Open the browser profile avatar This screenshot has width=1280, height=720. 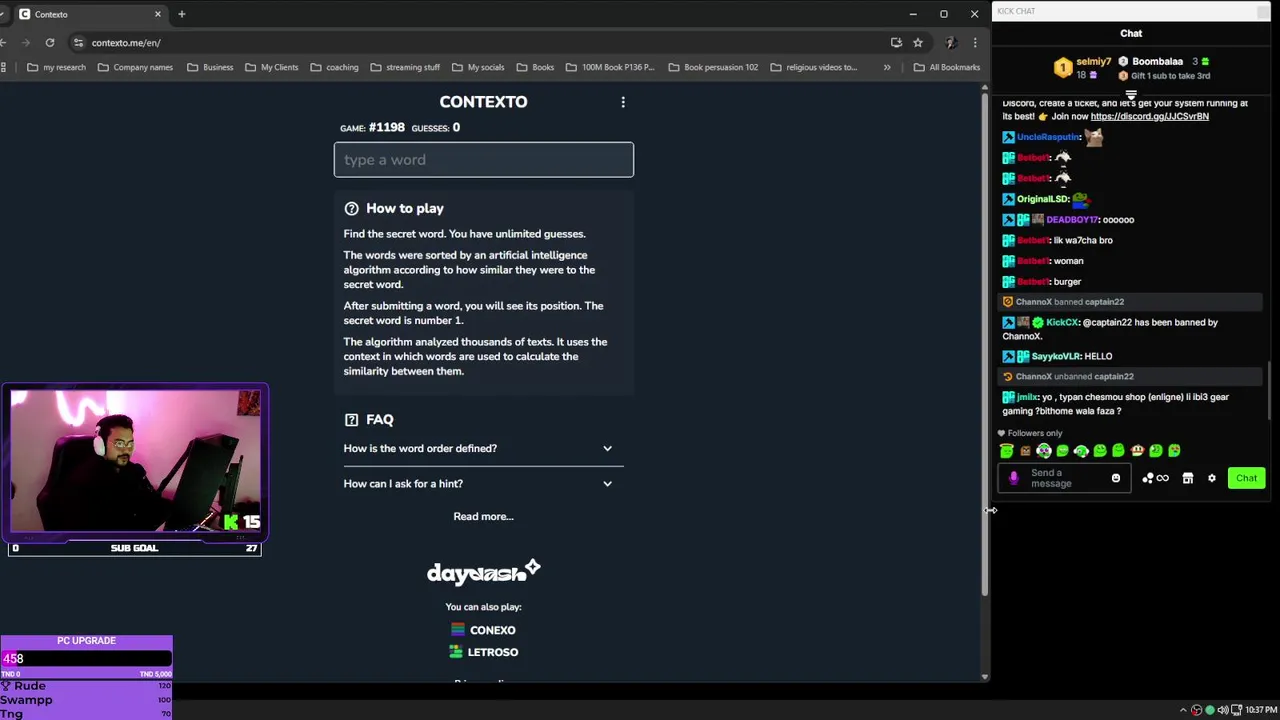coord(951,42)
